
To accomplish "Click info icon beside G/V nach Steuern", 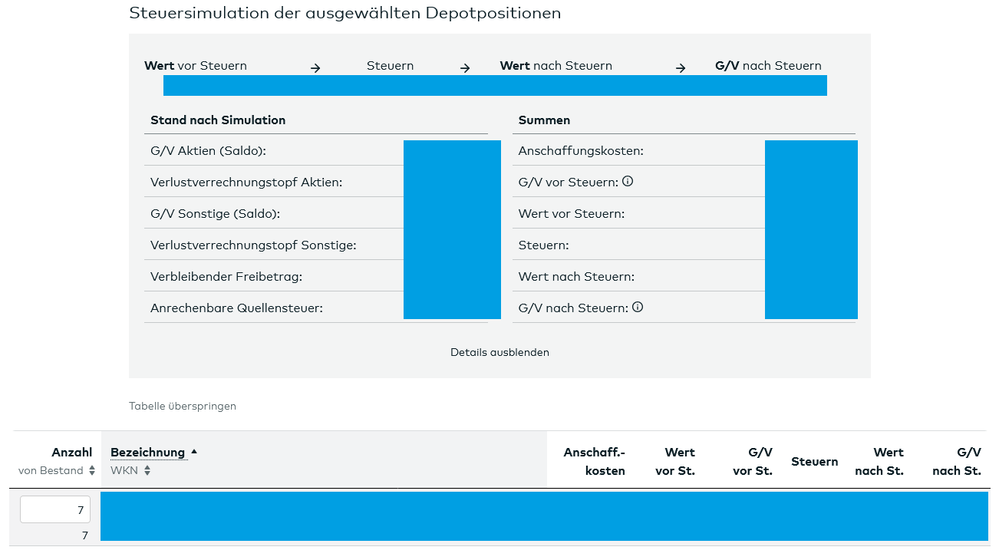I will 638,307.
